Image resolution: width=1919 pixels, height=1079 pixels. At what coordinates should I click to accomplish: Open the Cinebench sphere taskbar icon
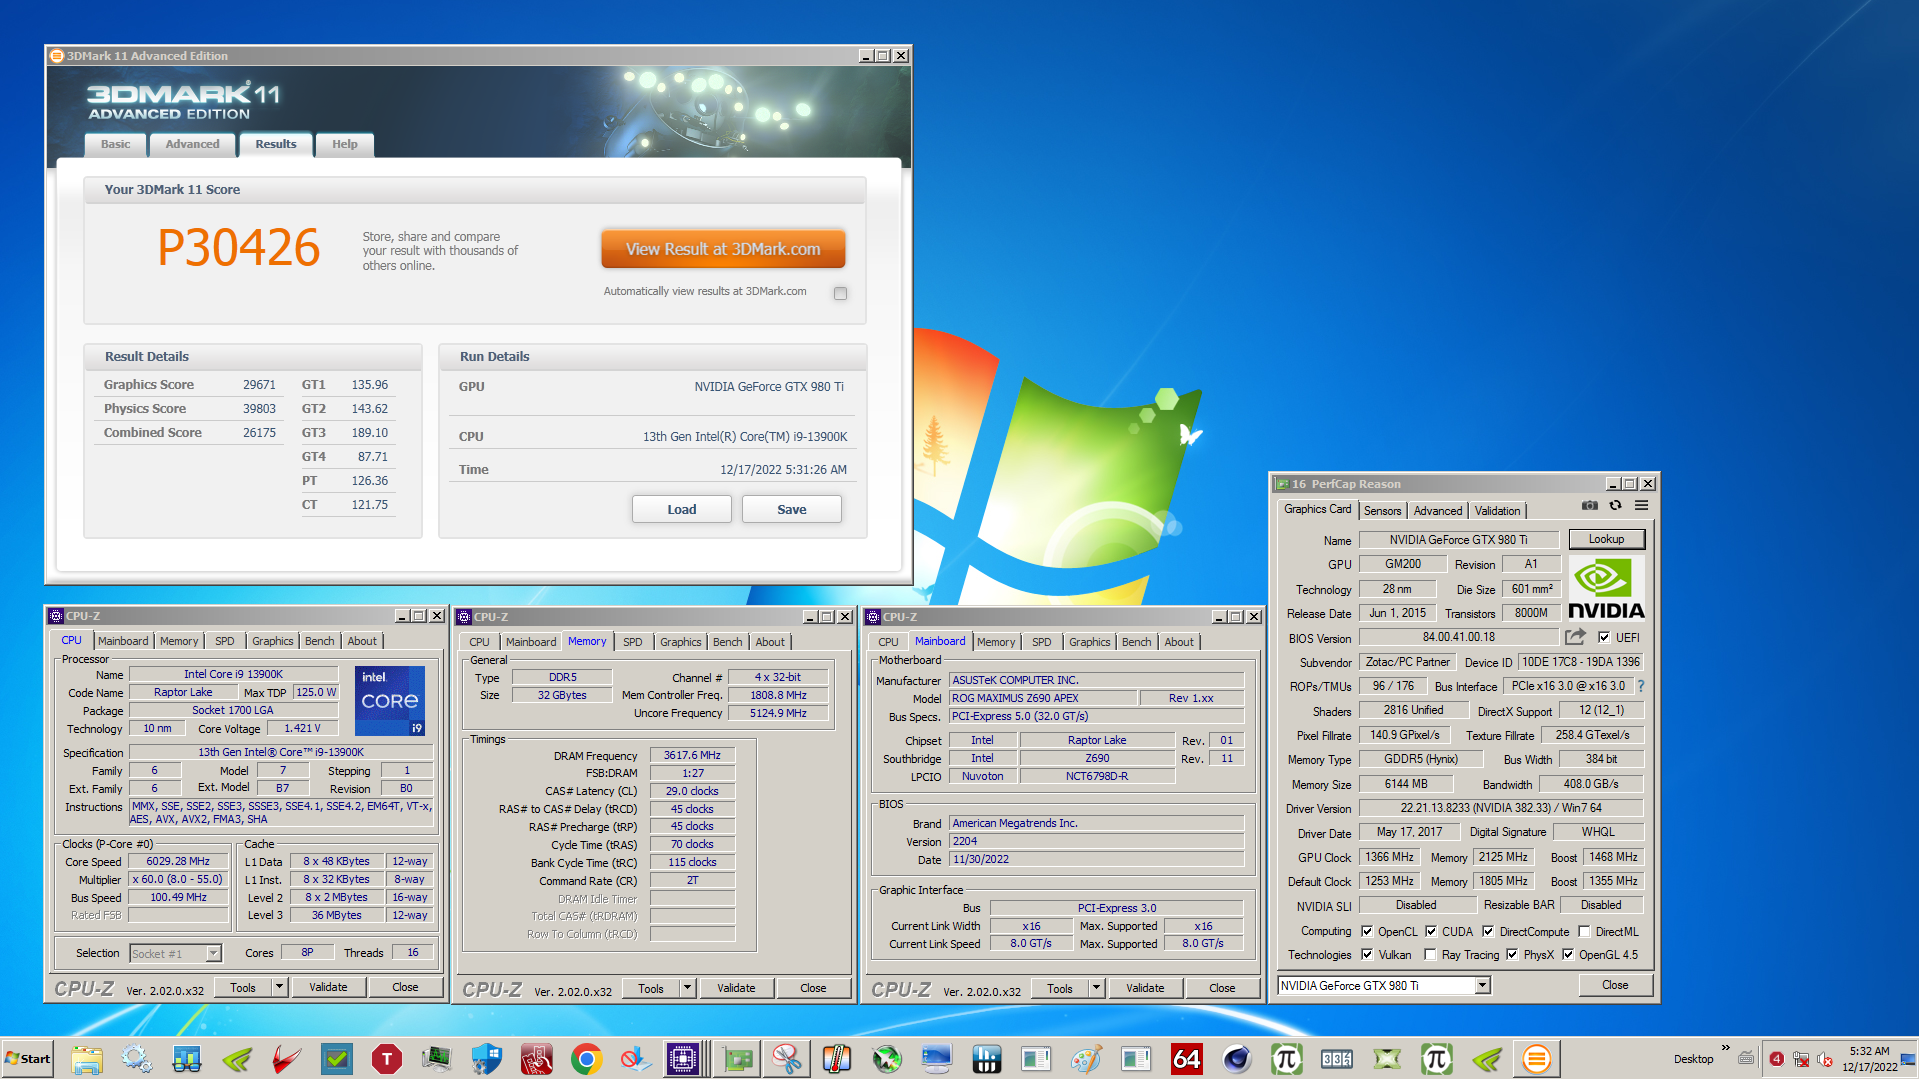click(x=1237, y=1059)
